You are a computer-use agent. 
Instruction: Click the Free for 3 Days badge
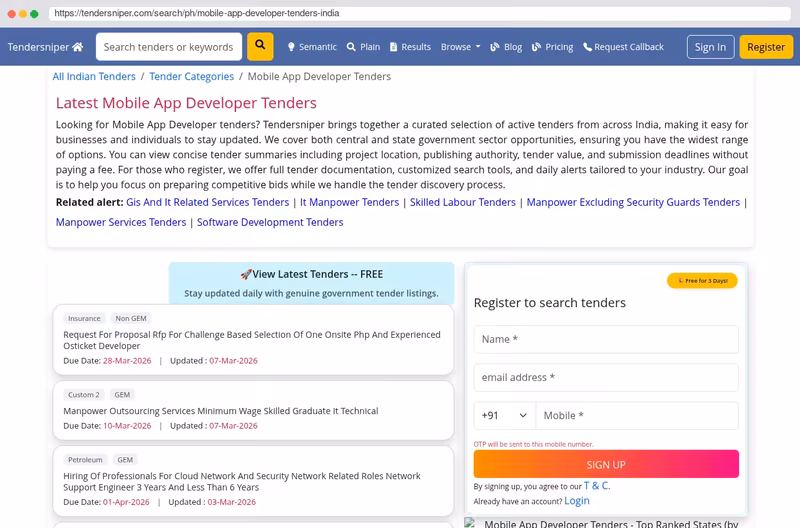point(702,281)
